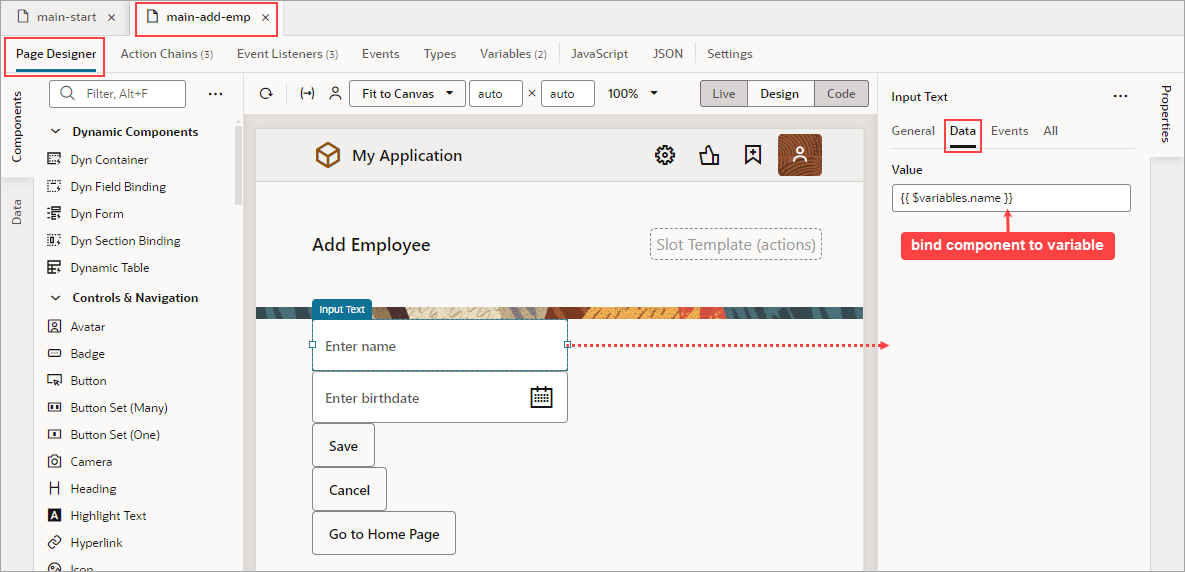Open the Settings tab
1185x572 pixels.
click(x=730, y=54)
